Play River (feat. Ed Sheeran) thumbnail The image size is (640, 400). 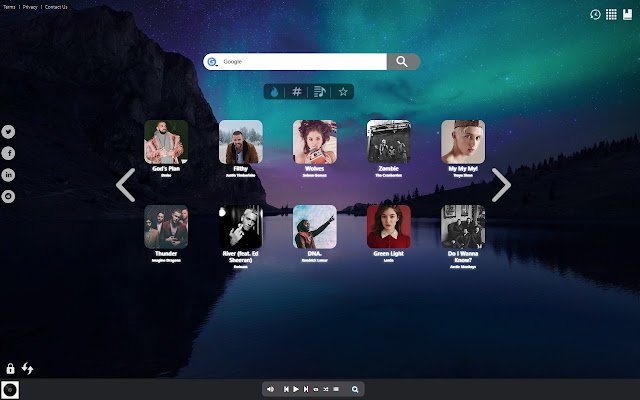coord(241,227)
